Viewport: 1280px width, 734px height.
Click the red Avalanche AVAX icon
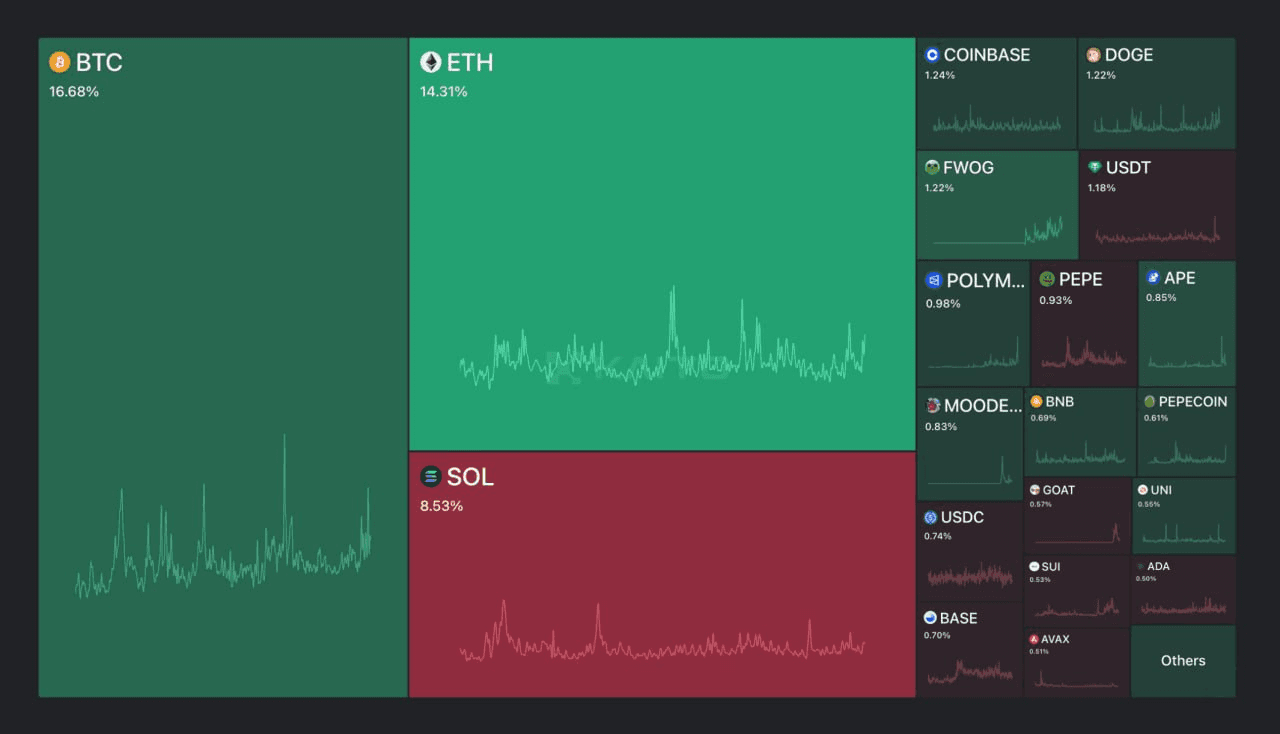[1034, 639]
